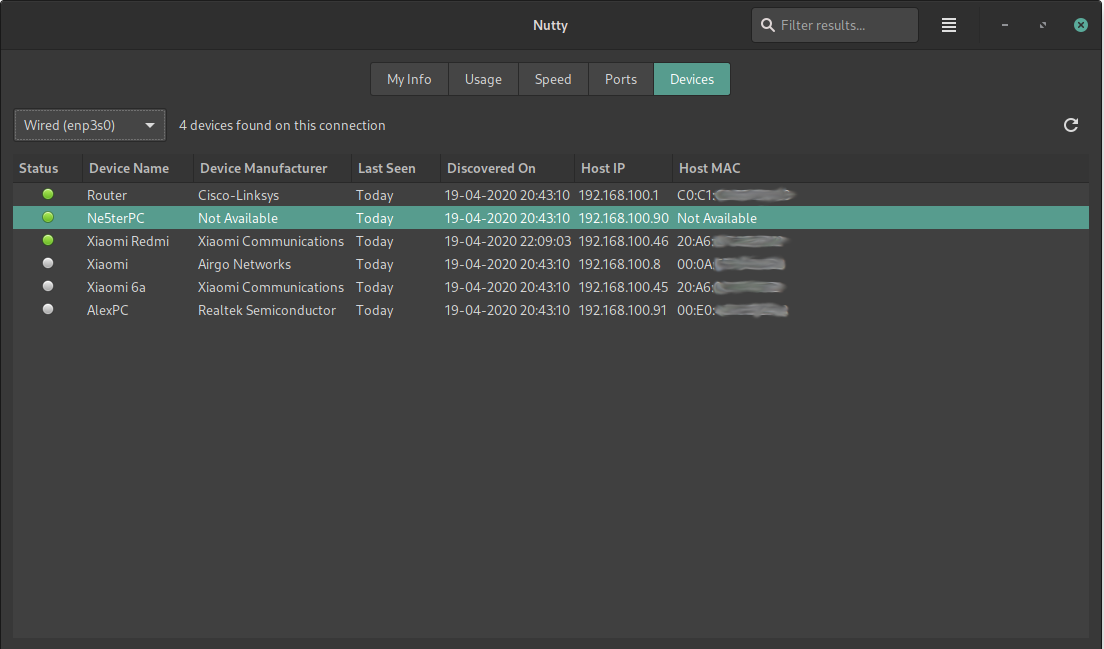Open the hamburger menu in header
Image resolution: width=1104 pixels, height=649 pixels.
pos(949,25)
